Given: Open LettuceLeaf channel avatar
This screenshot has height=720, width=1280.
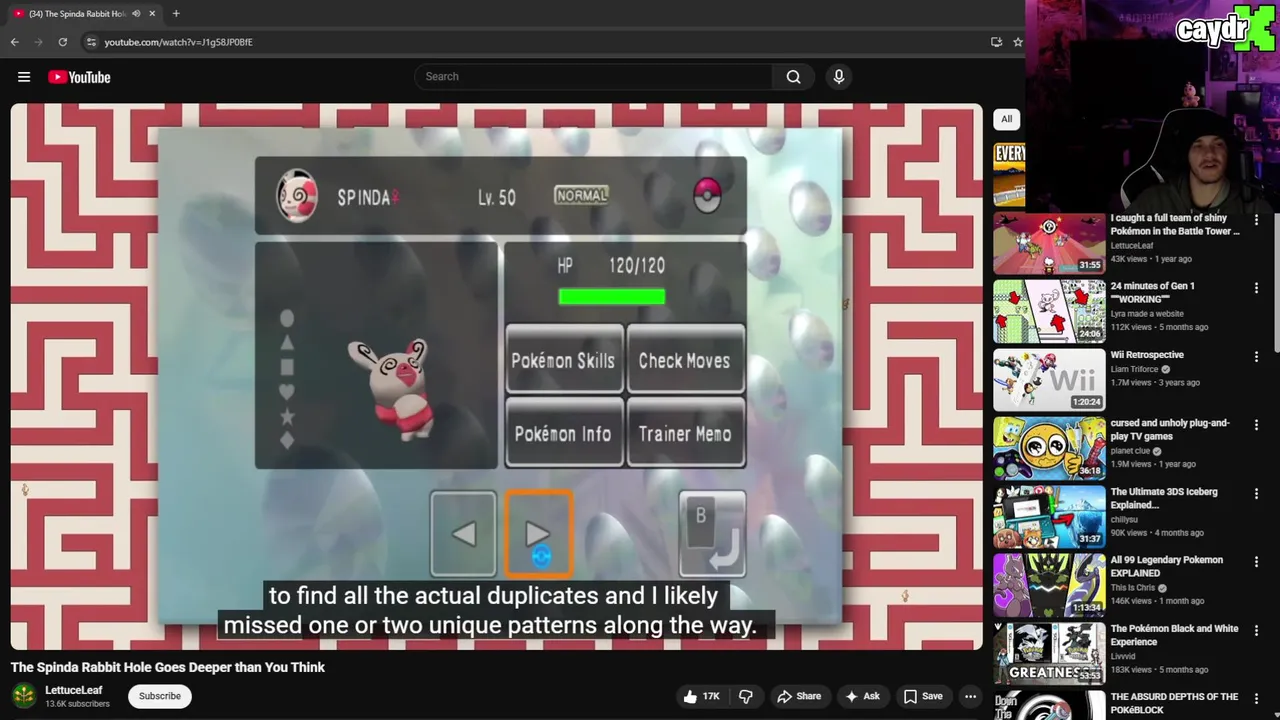Looking at the screenshot, I should tap(24, 695).
